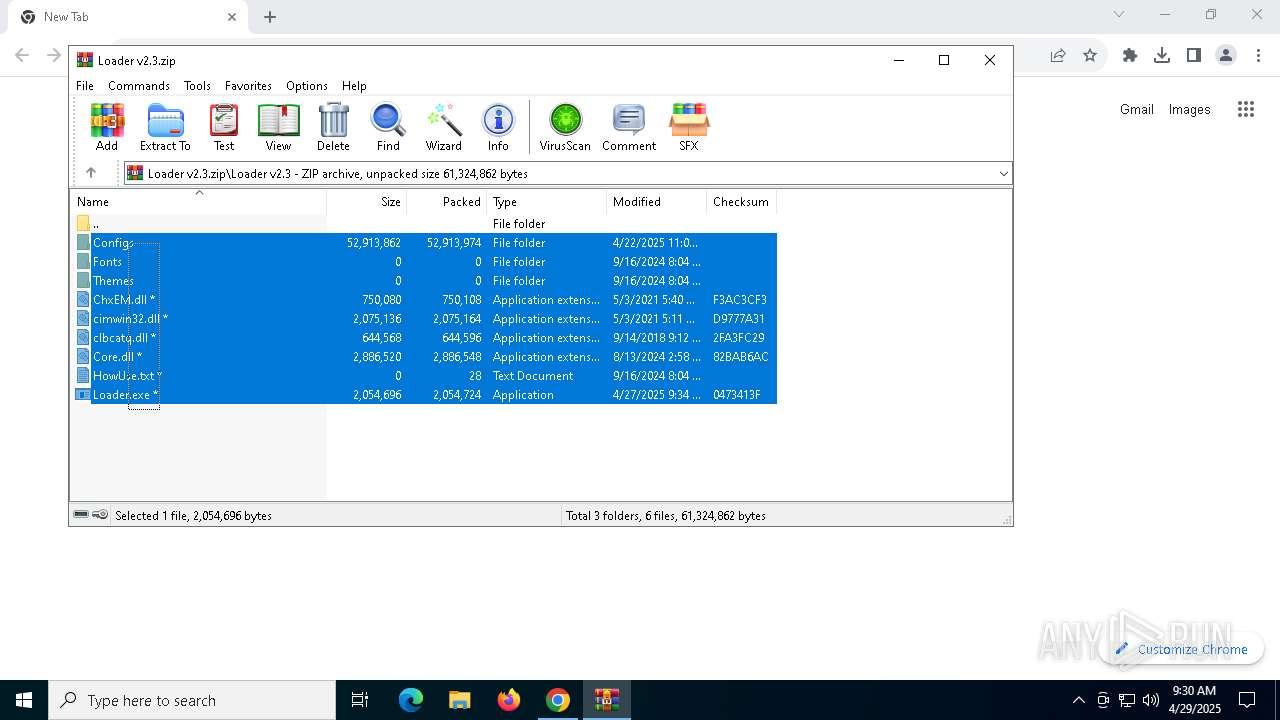Share this page icon in Chrome
The image size is (1280, 720).
pyautogui.click(x=1058, y=56)
